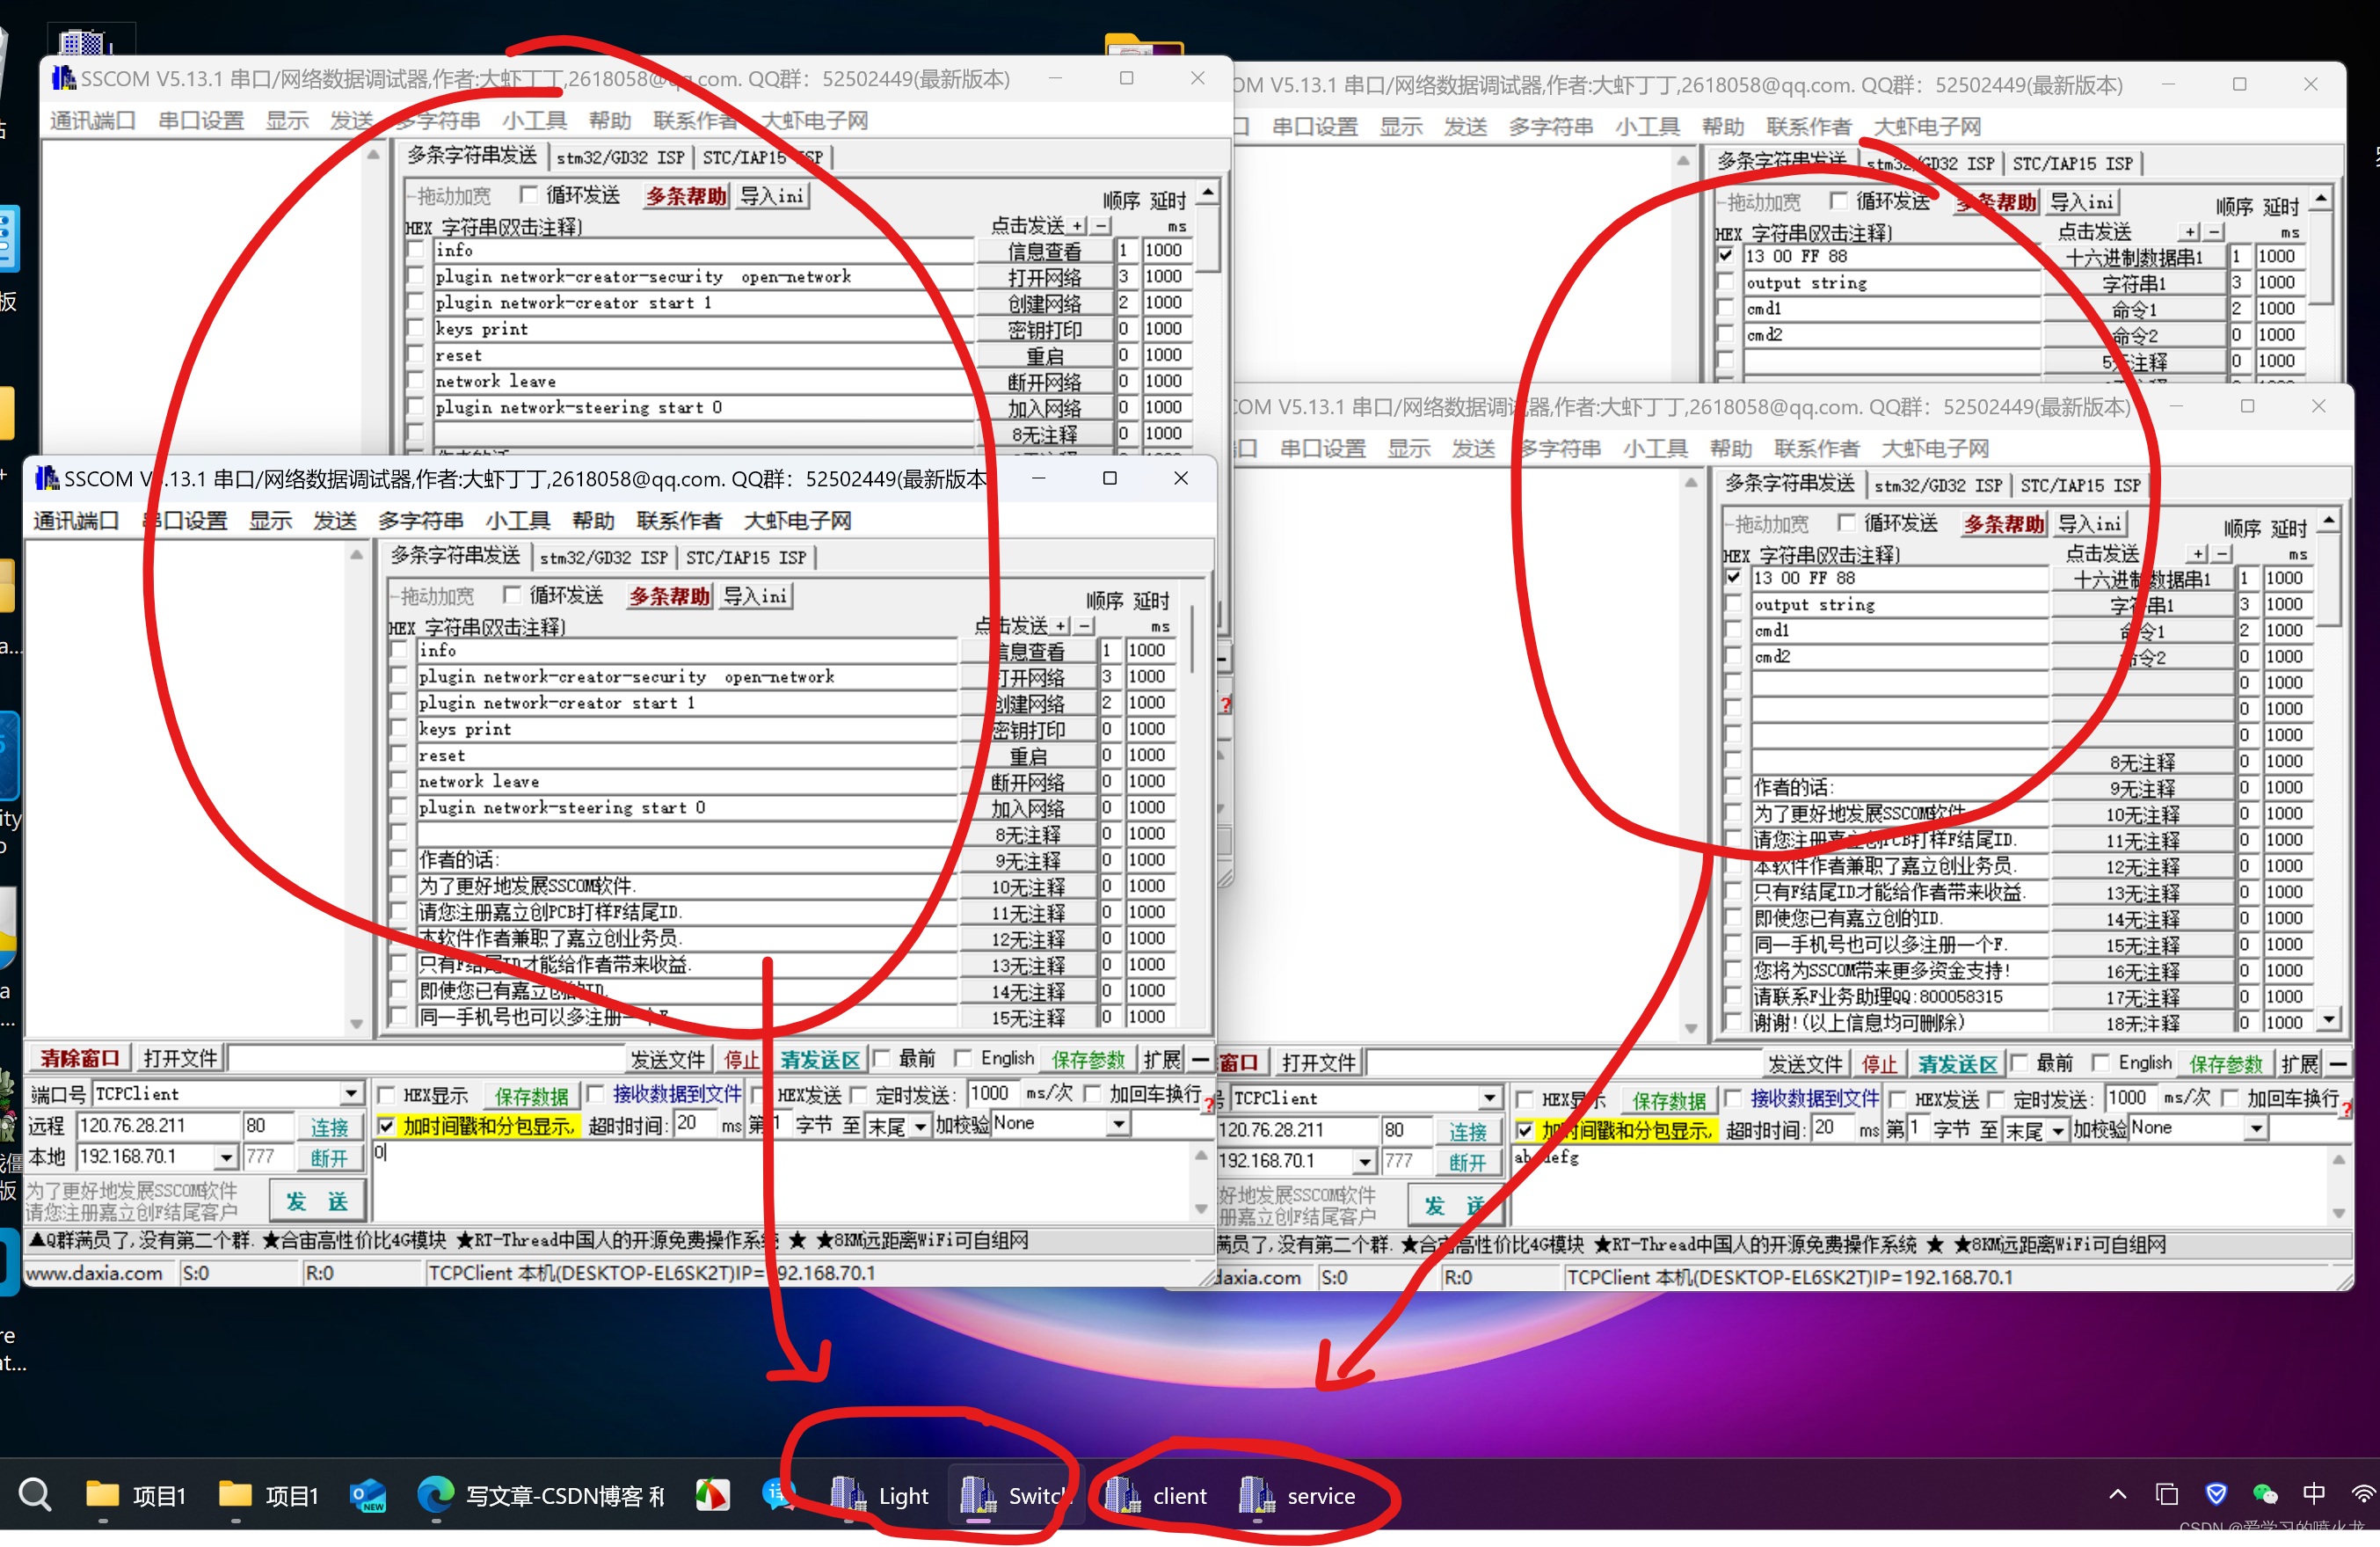The width and height of the screenshot is (2380, 1547).
Task: Expand the 端口号 TCPClient dropdown
Action: coord(350,1094)
